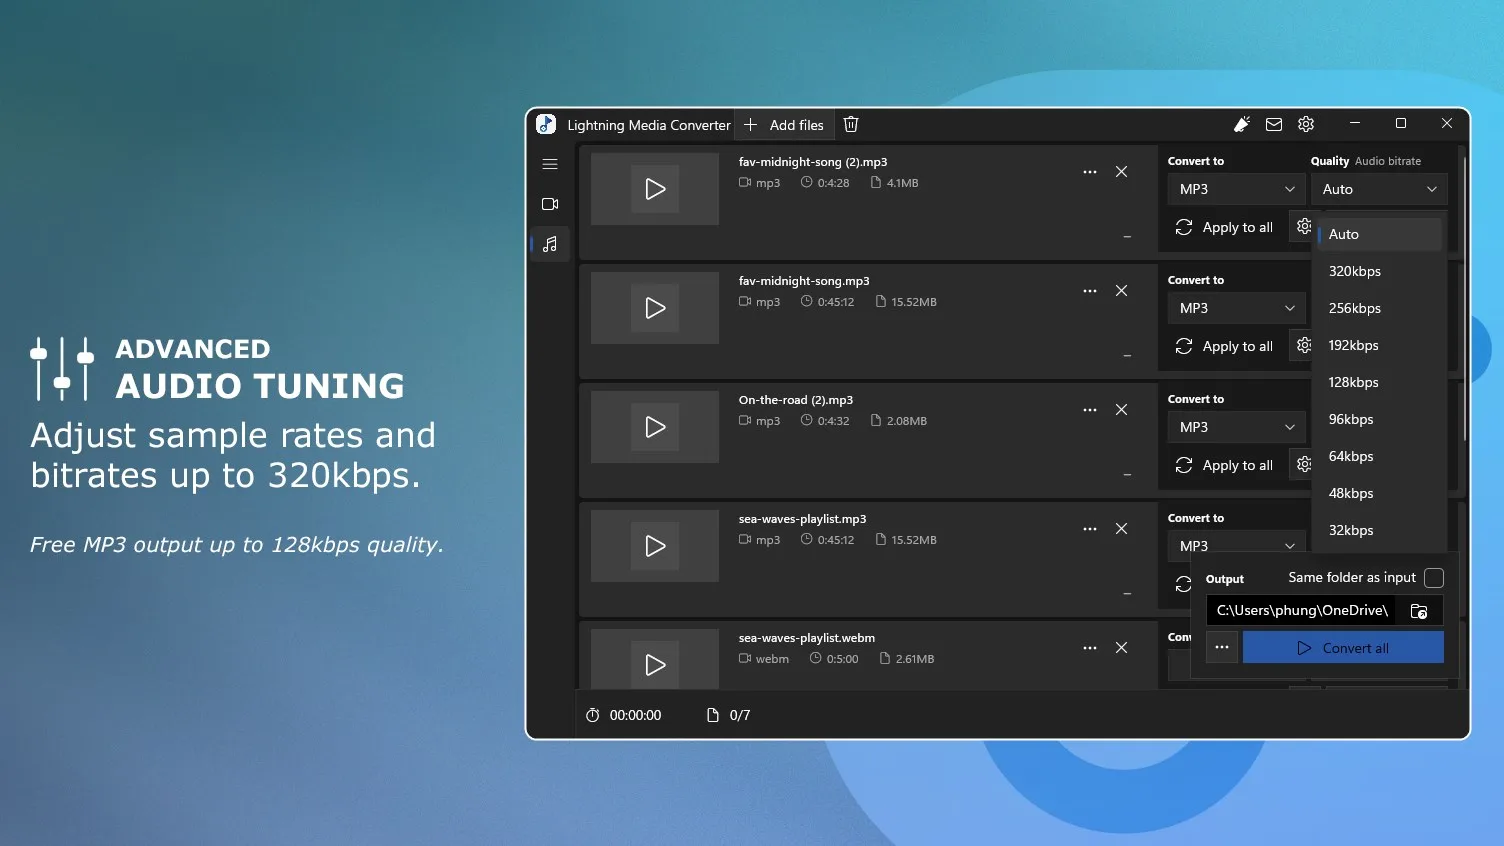Click the rocket upgrade icon in title bar

pos(1242,124)
